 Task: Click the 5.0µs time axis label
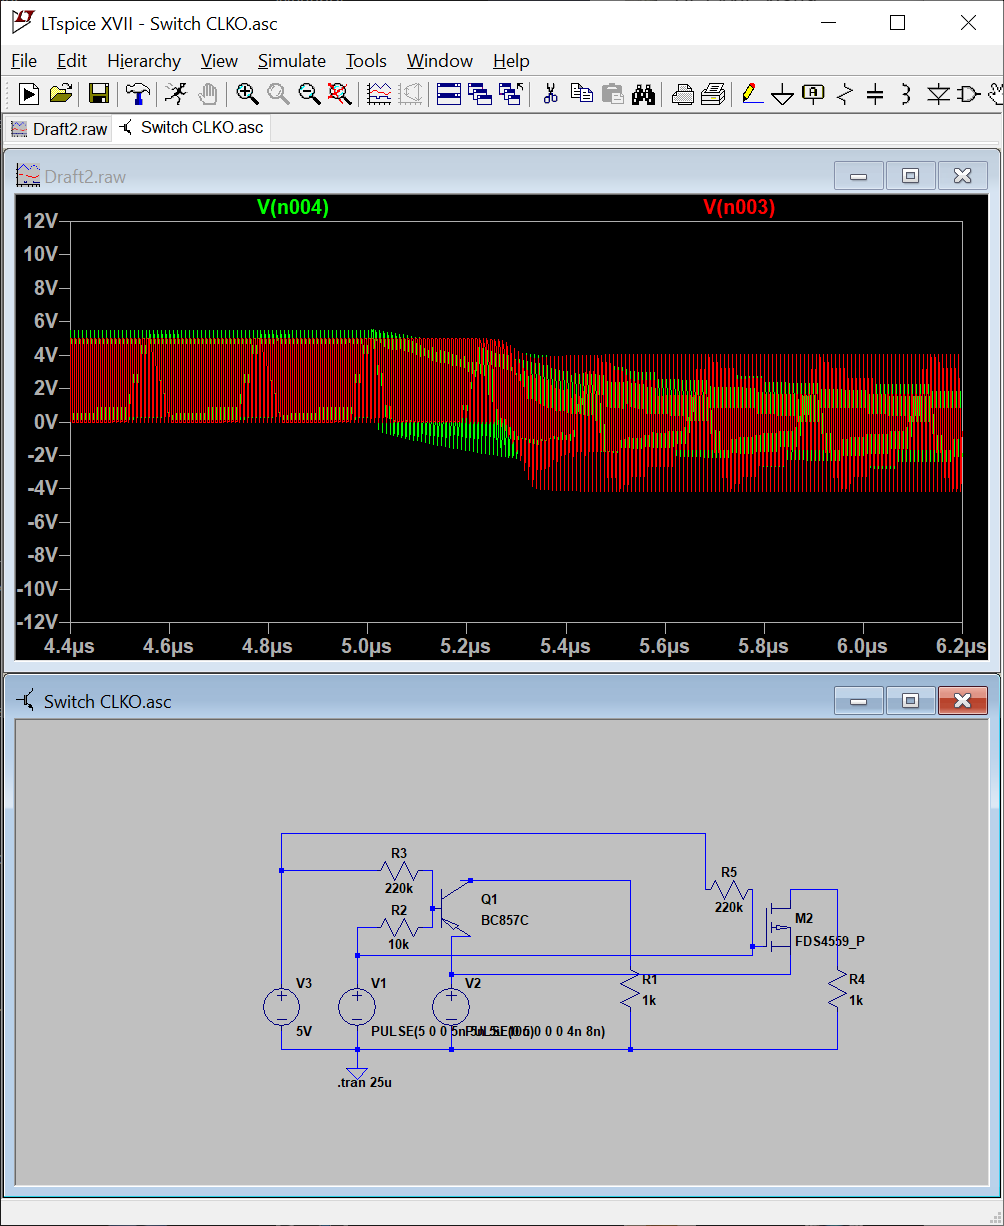click(367, 646)
